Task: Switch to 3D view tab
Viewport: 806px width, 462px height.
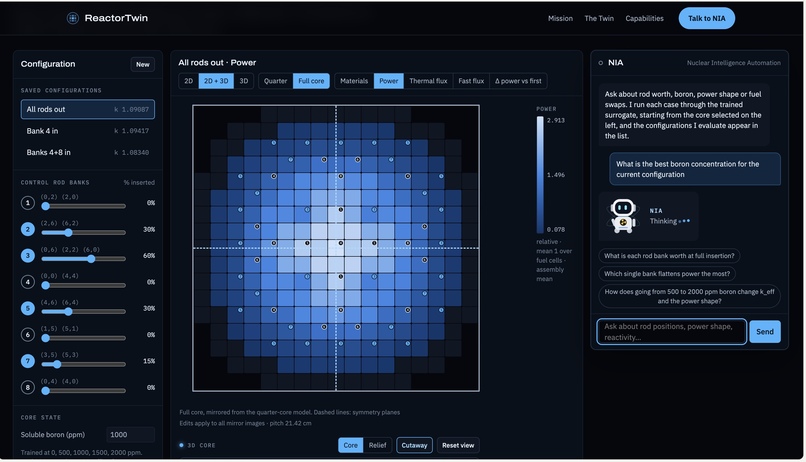Action: click(244, 81)
